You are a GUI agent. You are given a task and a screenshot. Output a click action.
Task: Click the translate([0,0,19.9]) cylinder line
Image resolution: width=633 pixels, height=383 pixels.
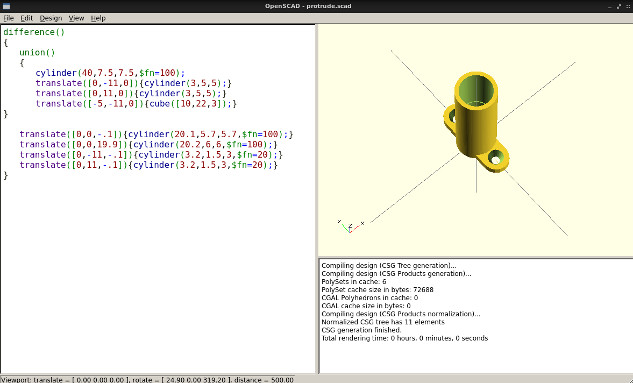pyautogui.click(x=149, y=144)
